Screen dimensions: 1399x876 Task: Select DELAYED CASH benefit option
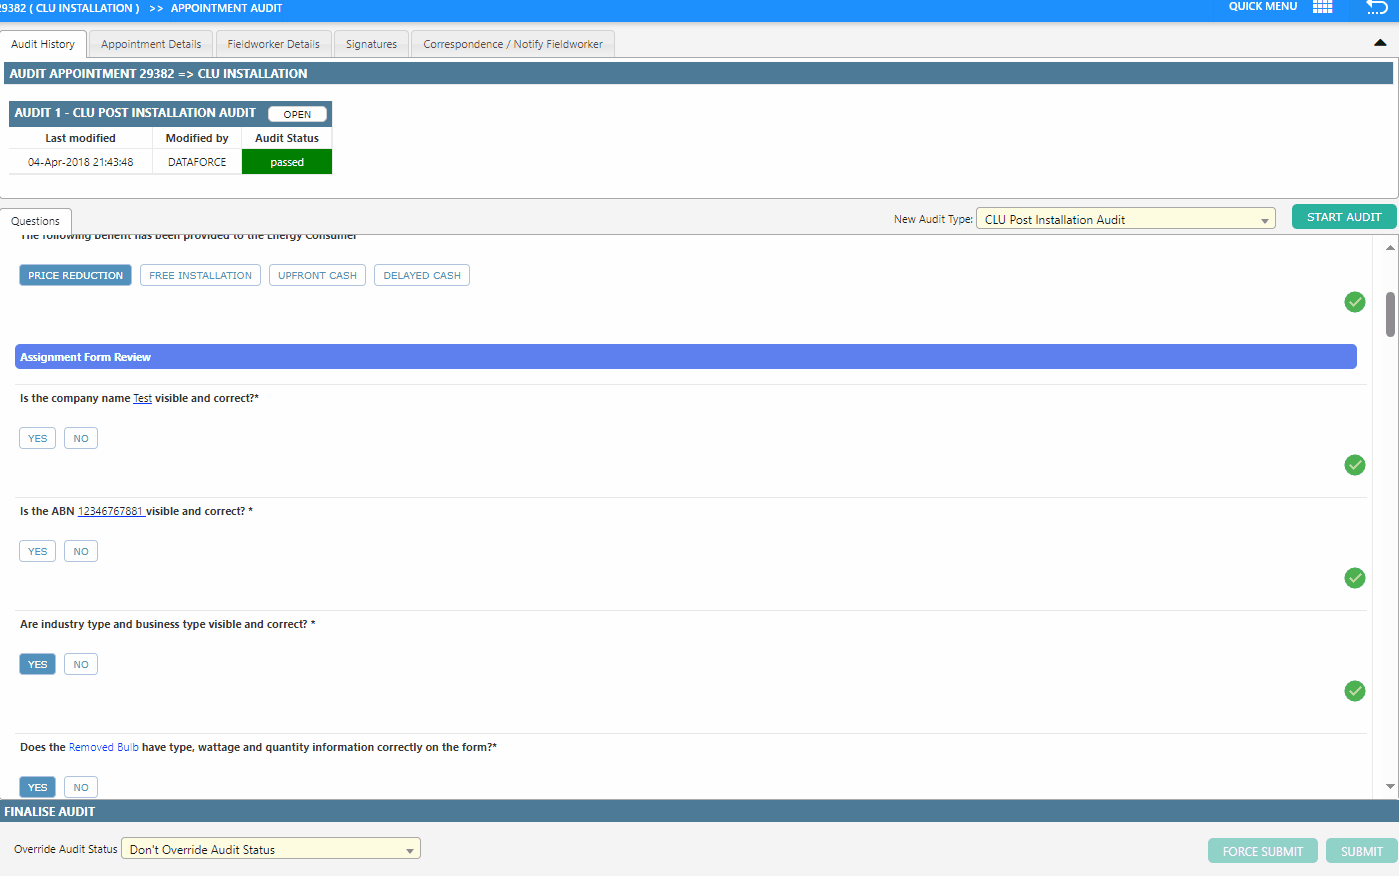click(x=422, y=275)
